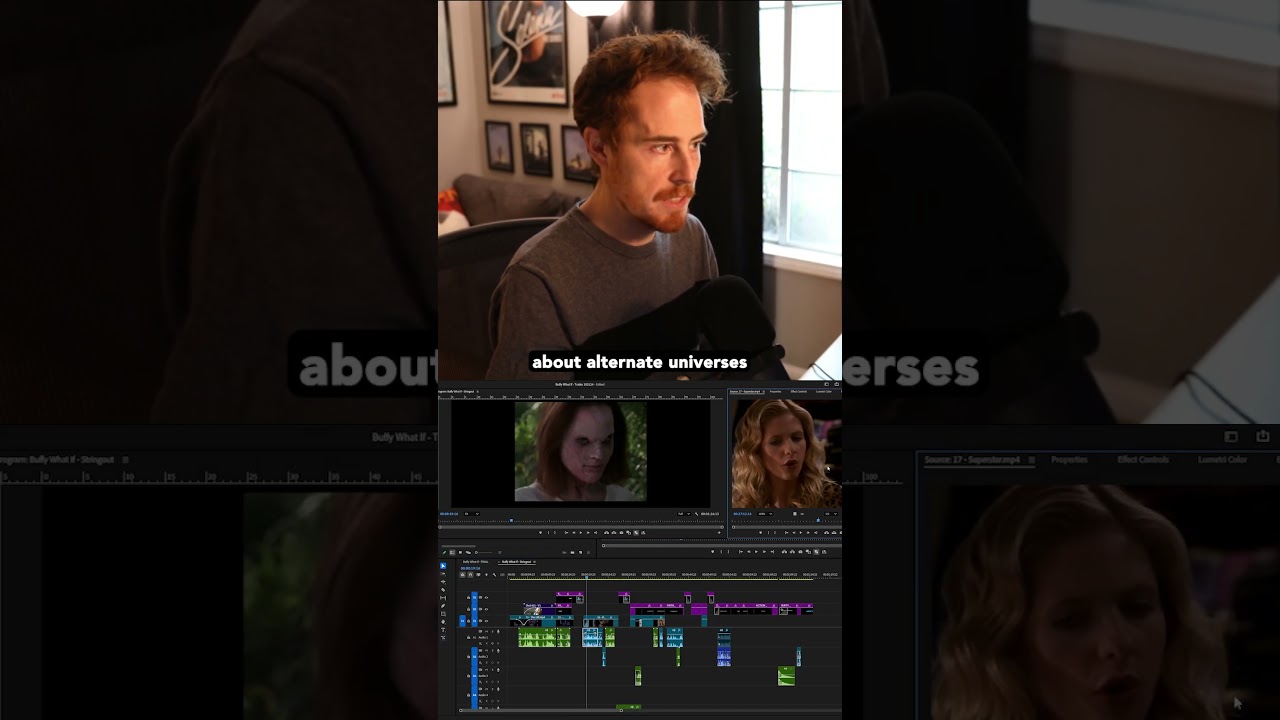Viewport: 1280px width, 720px height.
Task: Select the Rectangle tool
Action: point(444,614)
